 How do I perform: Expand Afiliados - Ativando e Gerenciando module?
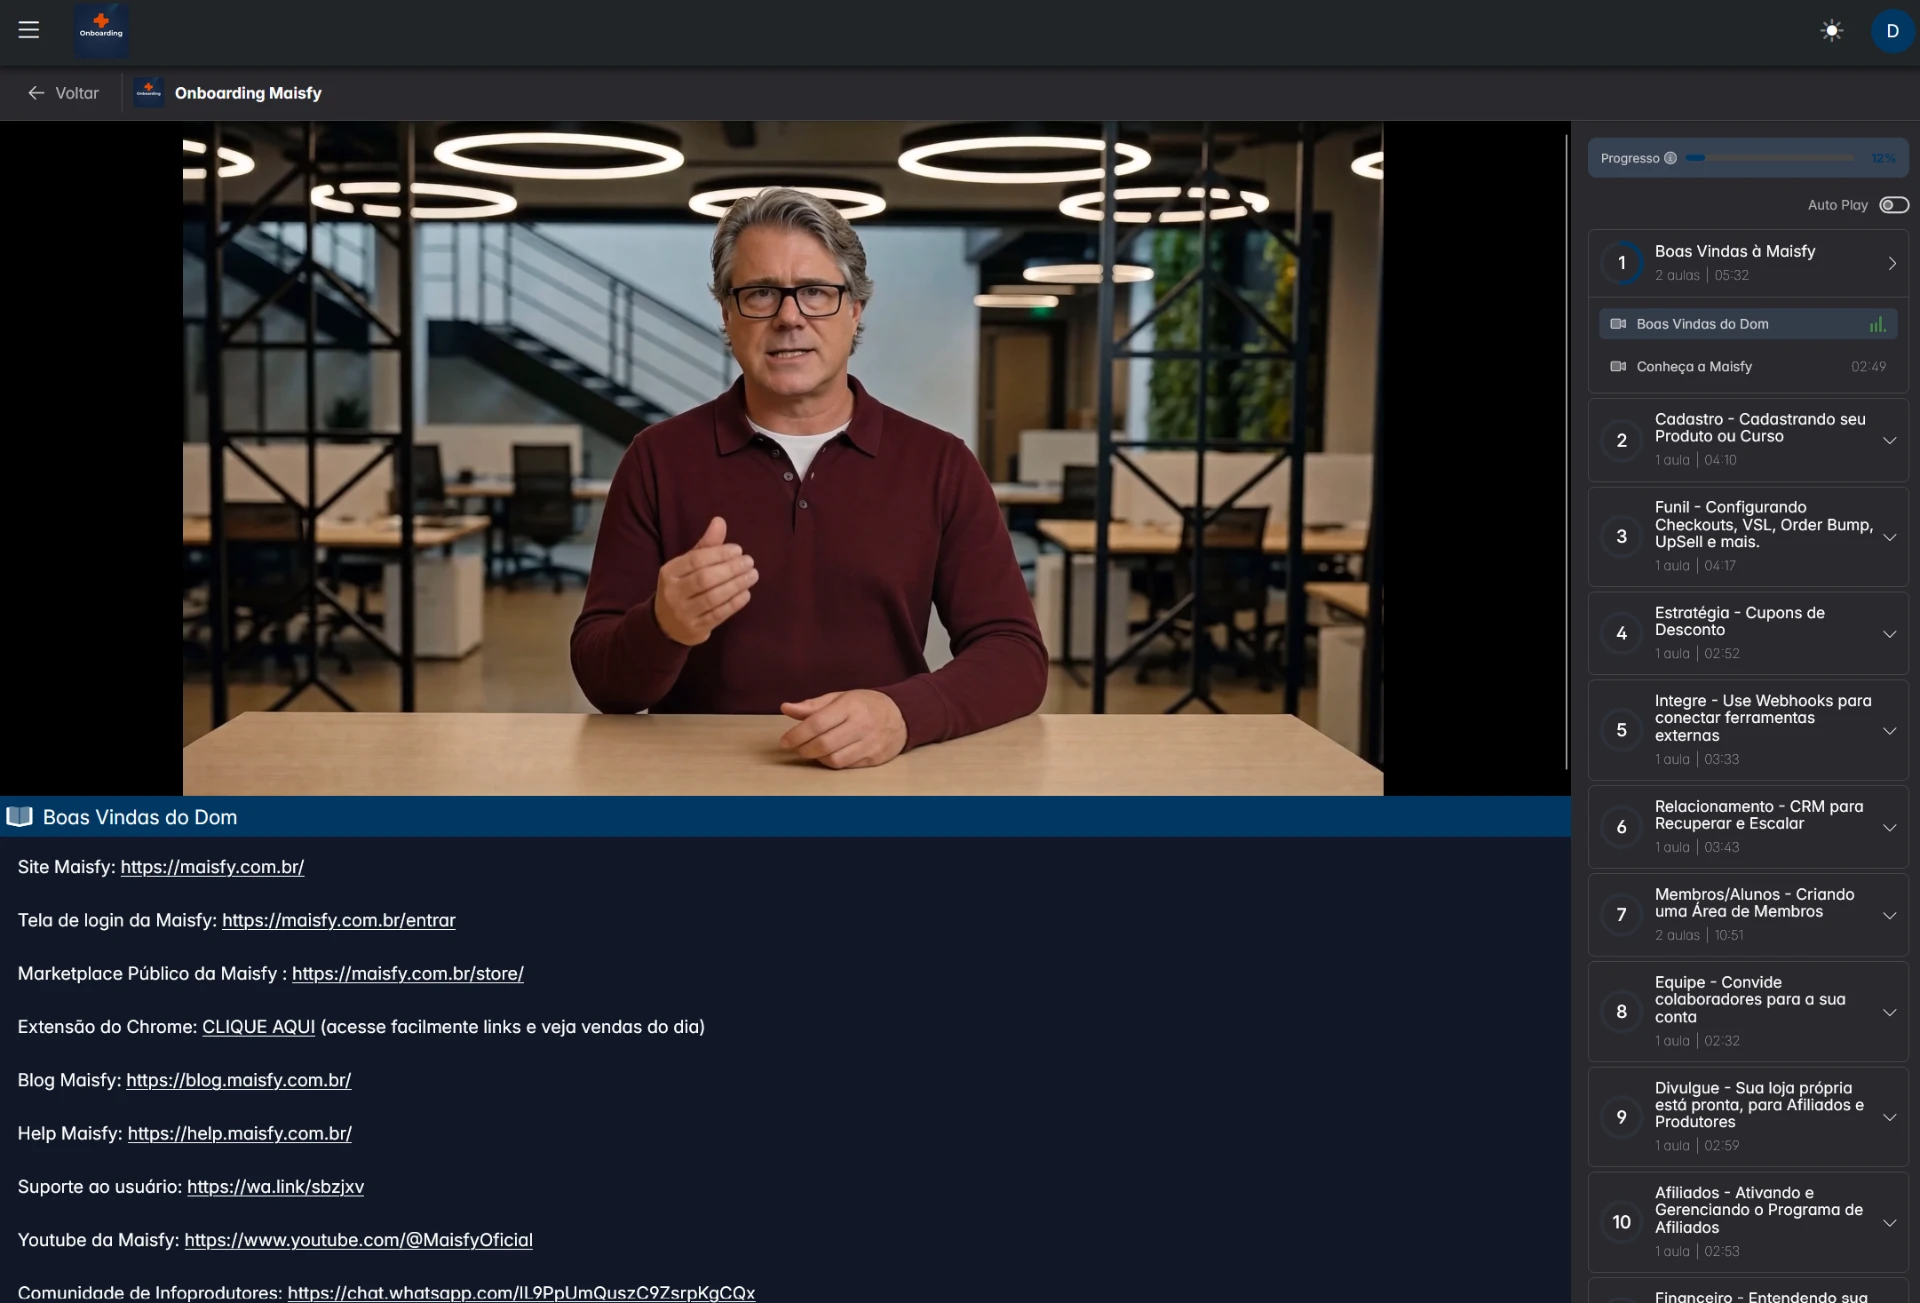(1890, 1222)
